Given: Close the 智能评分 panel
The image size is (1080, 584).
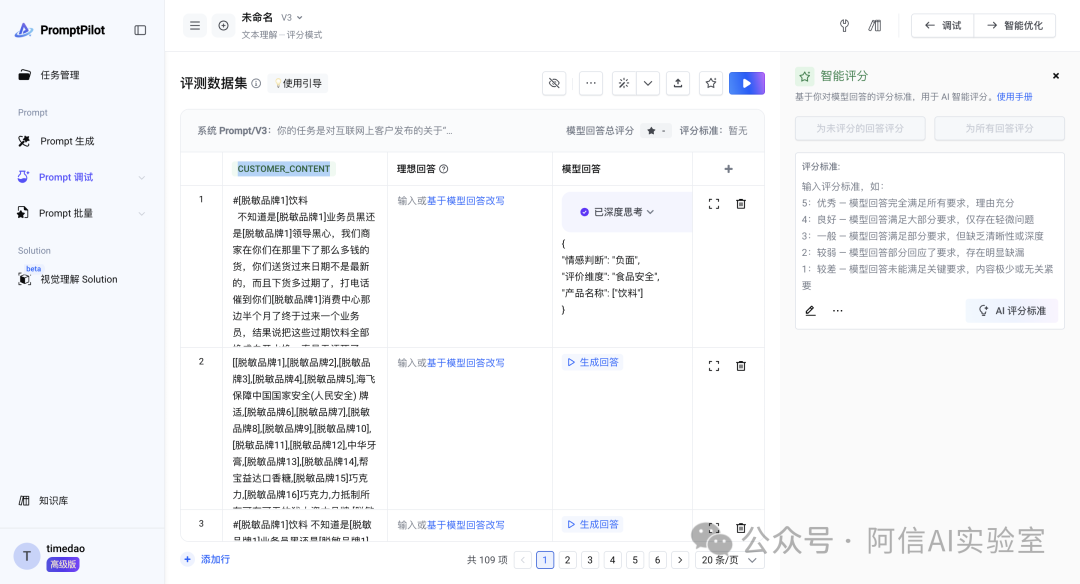Looking at the screenshot, I should [1056, 76].
